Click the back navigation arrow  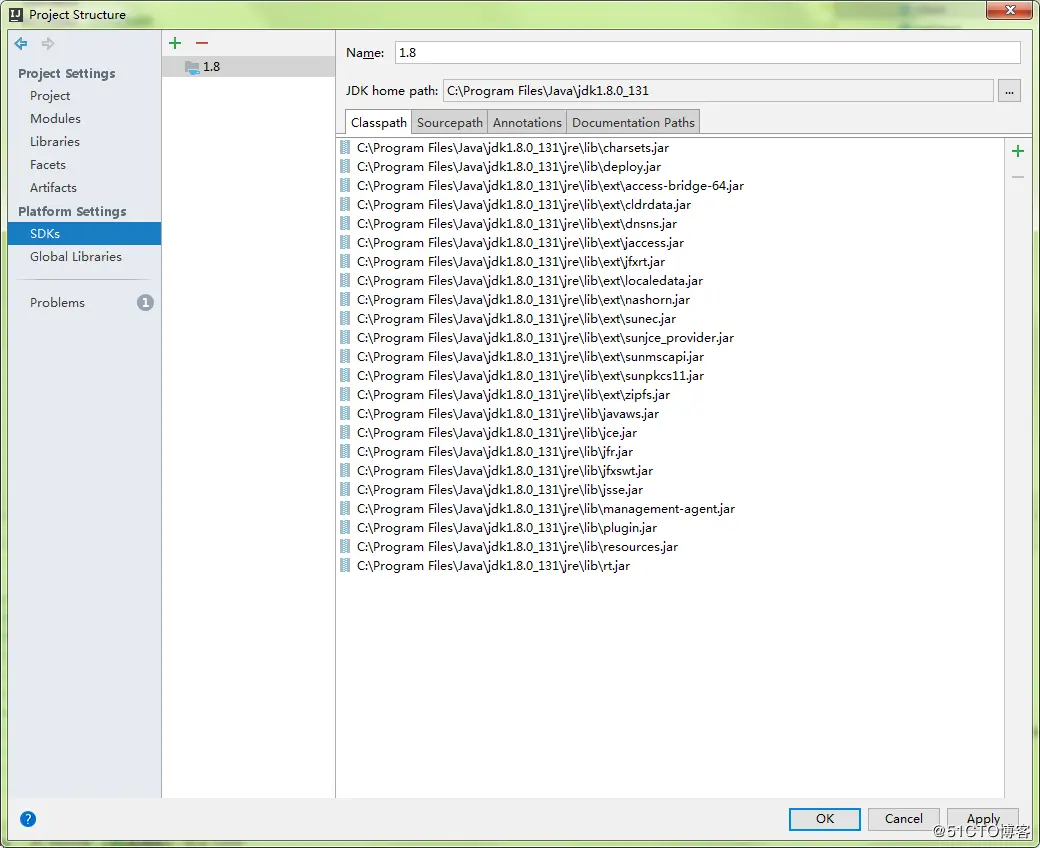tap(21, 44)
